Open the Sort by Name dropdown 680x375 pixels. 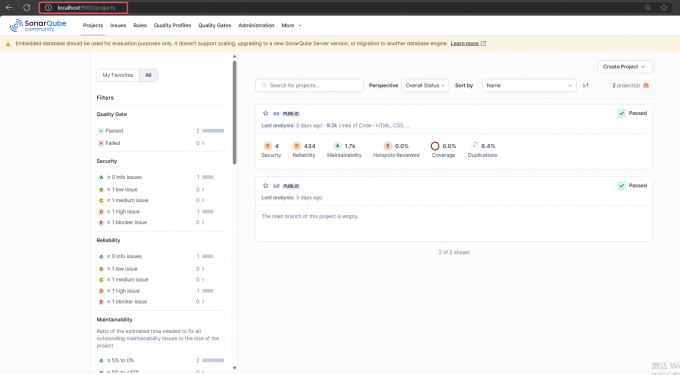529,85
